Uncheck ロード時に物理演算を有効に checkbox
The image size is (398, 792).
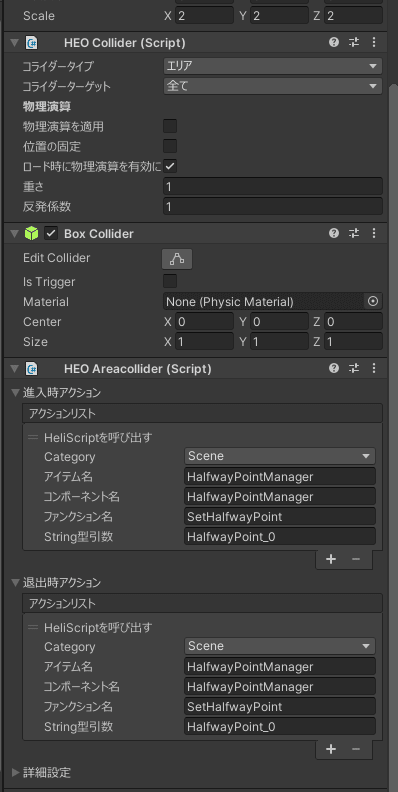tap(170, 166)
